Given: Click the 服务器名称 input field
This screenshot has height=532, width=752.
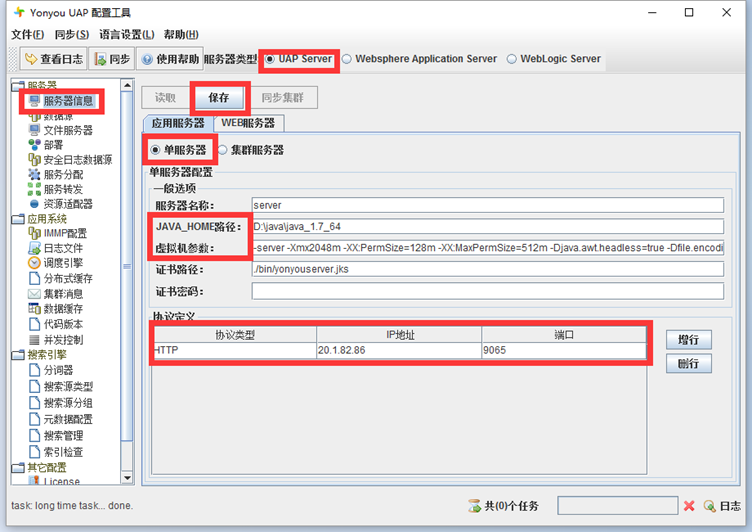Looking at the screenshot, I should pos(487,205).
